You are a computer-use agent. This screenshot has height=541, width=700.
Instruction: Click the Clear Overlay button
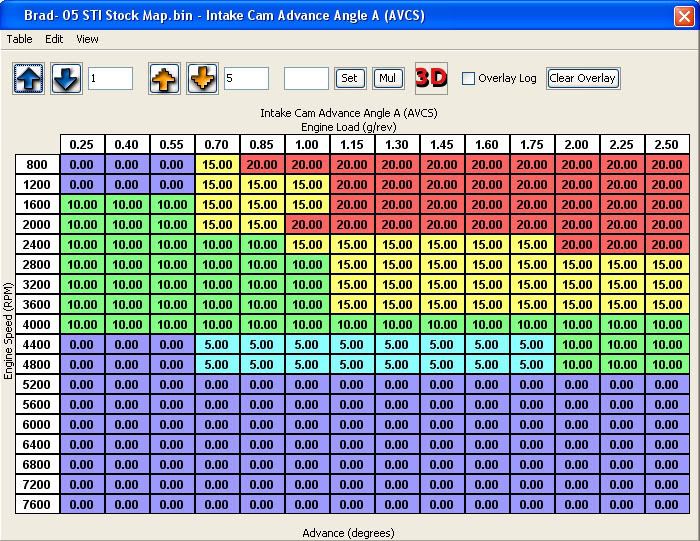(583, 78)
